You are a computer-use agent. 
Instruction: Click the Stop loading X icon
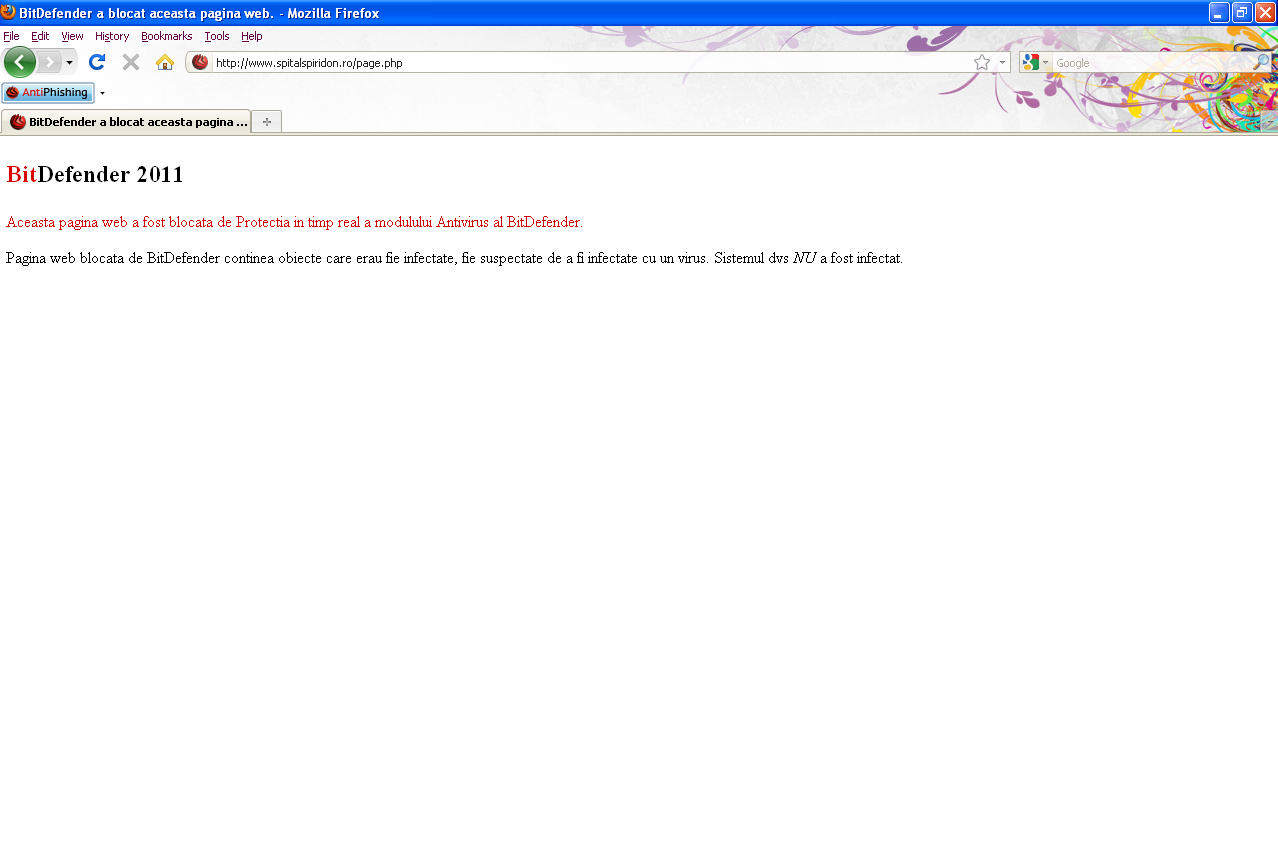click(131, 62)
